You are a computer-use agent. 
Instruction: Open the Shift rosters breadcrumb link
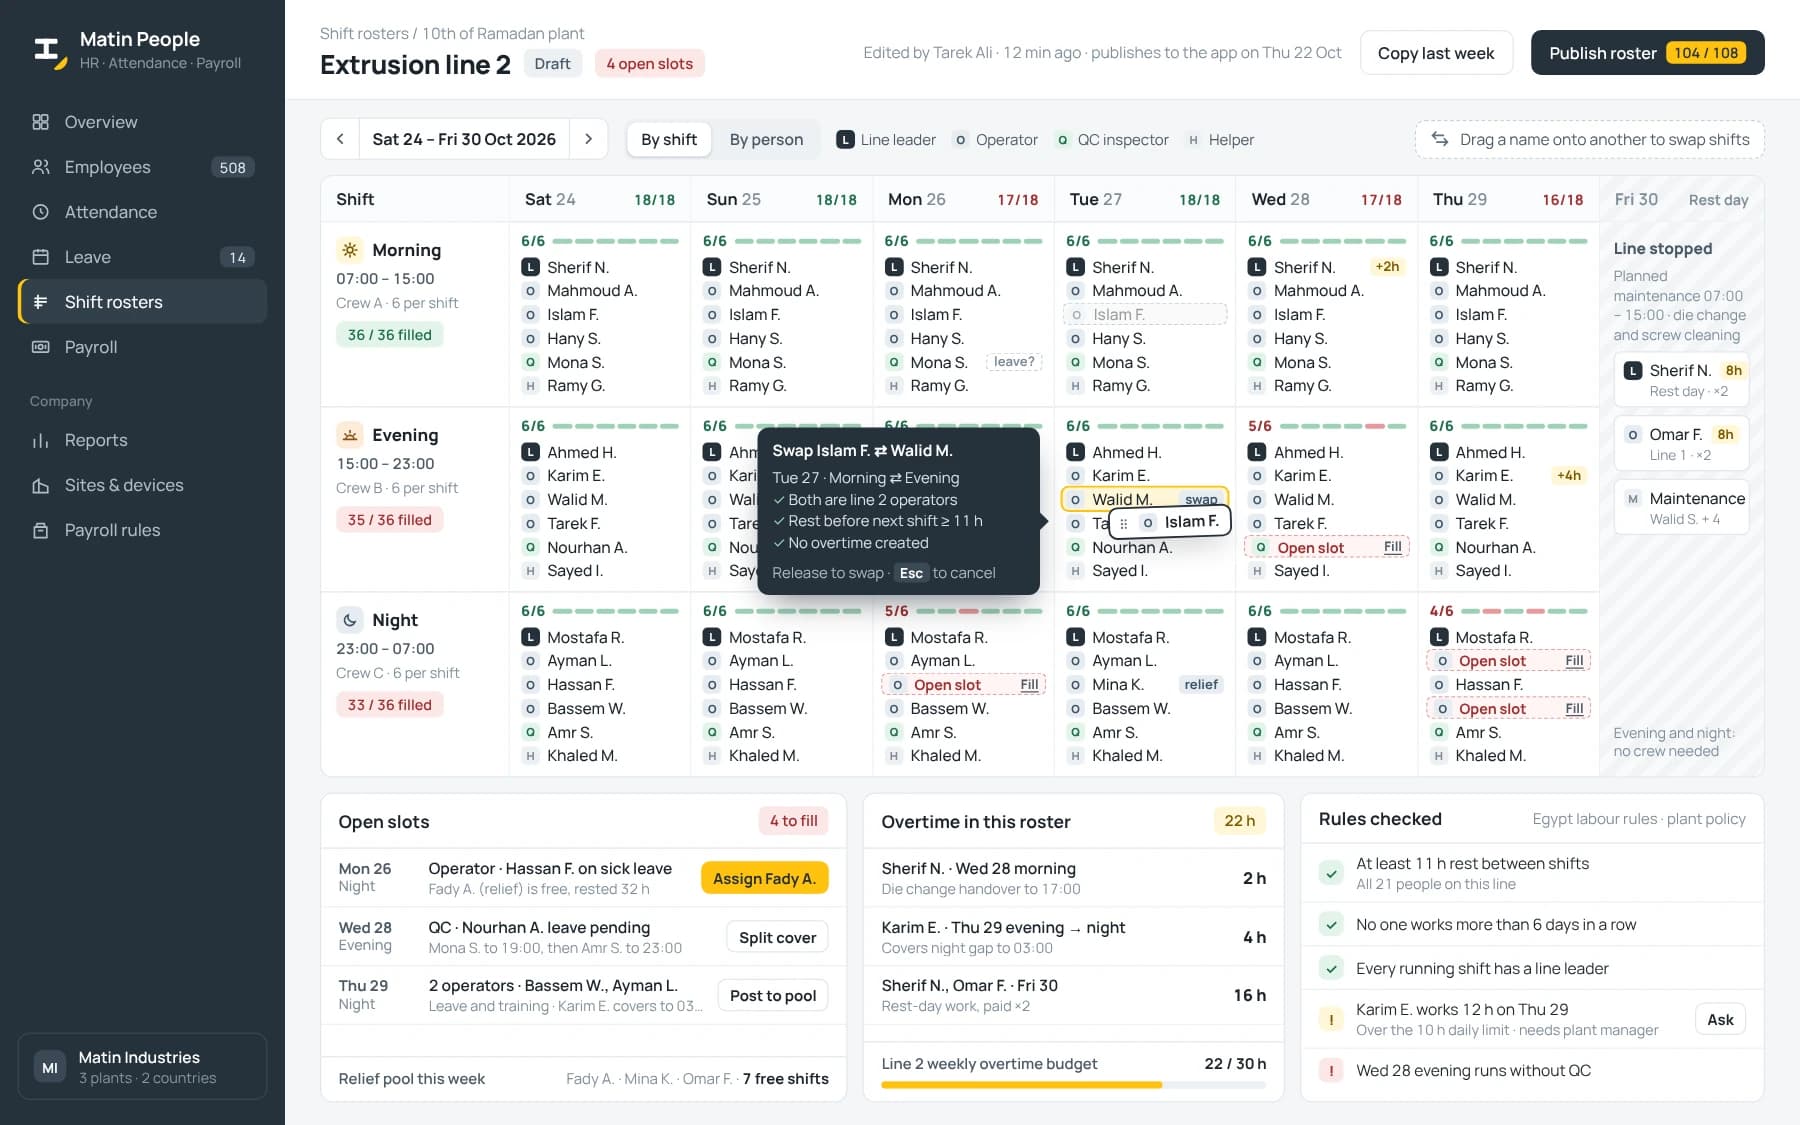(364, 34)
